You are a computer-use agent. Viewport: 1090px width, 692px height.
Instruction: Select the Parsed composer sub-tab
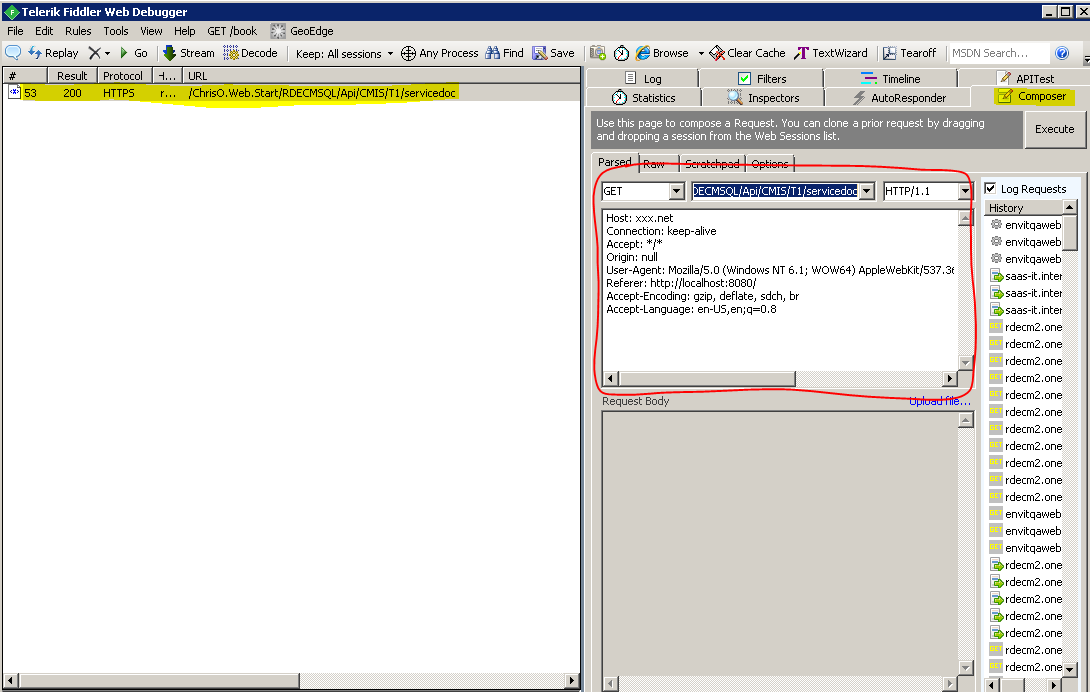(x=615, y=162)
